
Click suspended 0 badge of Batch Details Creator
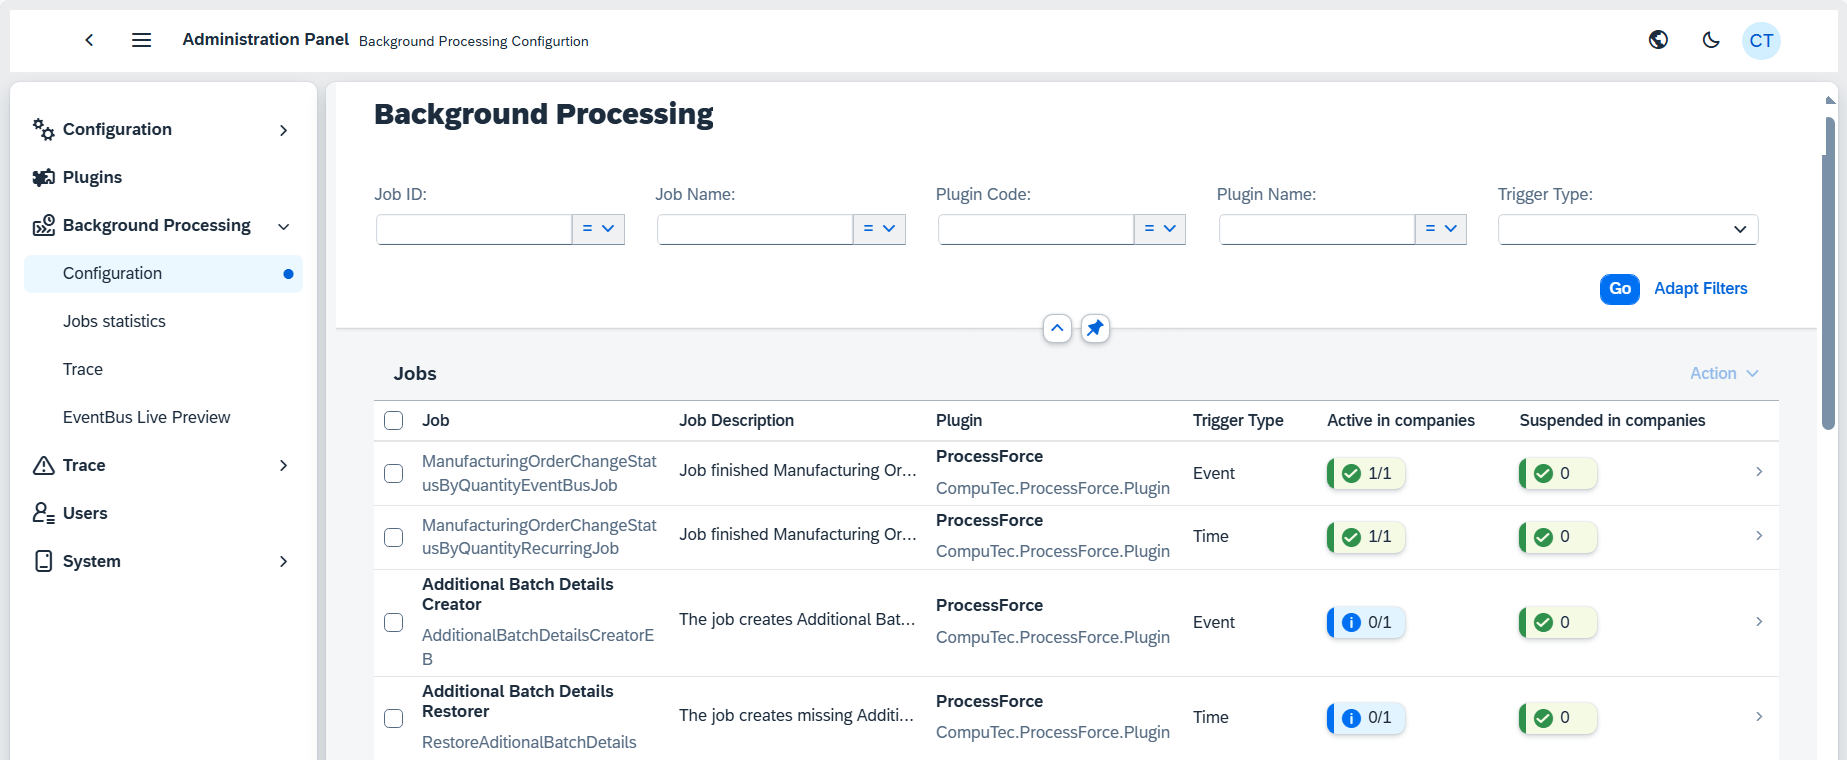click(1558, 622)
